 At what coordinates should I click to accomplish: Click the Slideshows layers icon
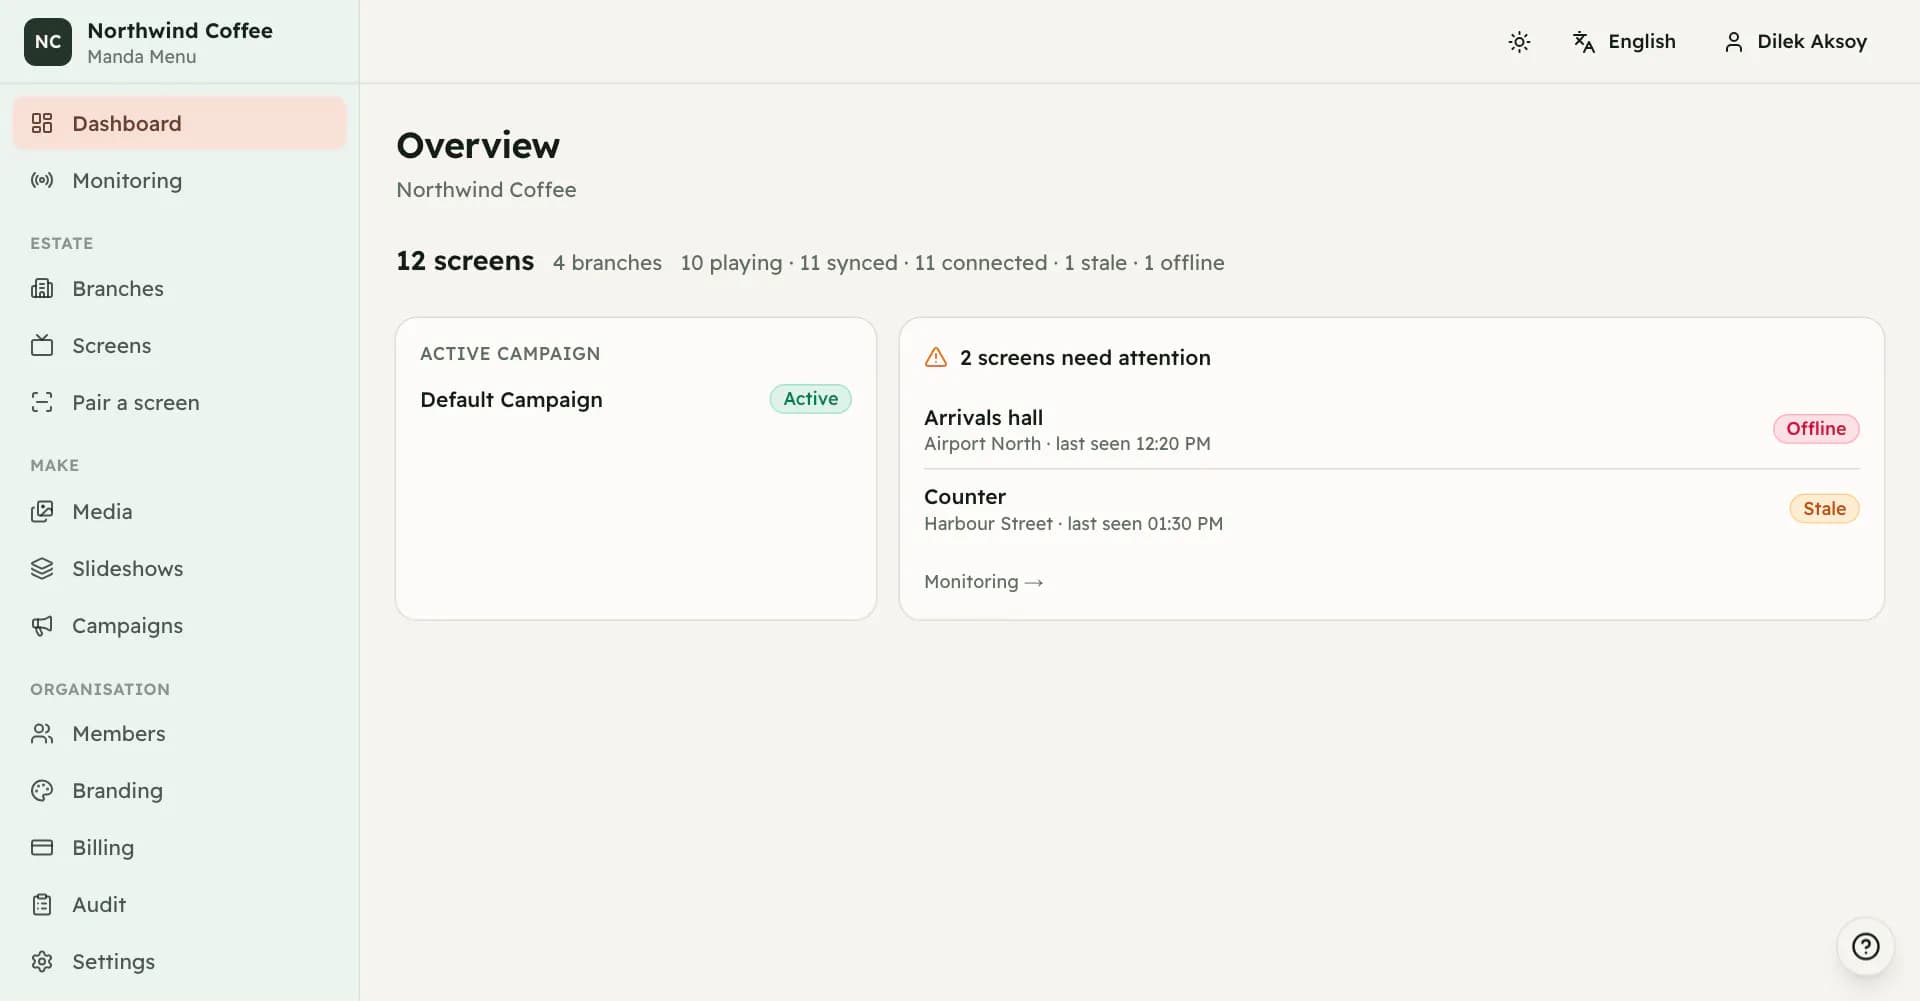tap(42, 568)
